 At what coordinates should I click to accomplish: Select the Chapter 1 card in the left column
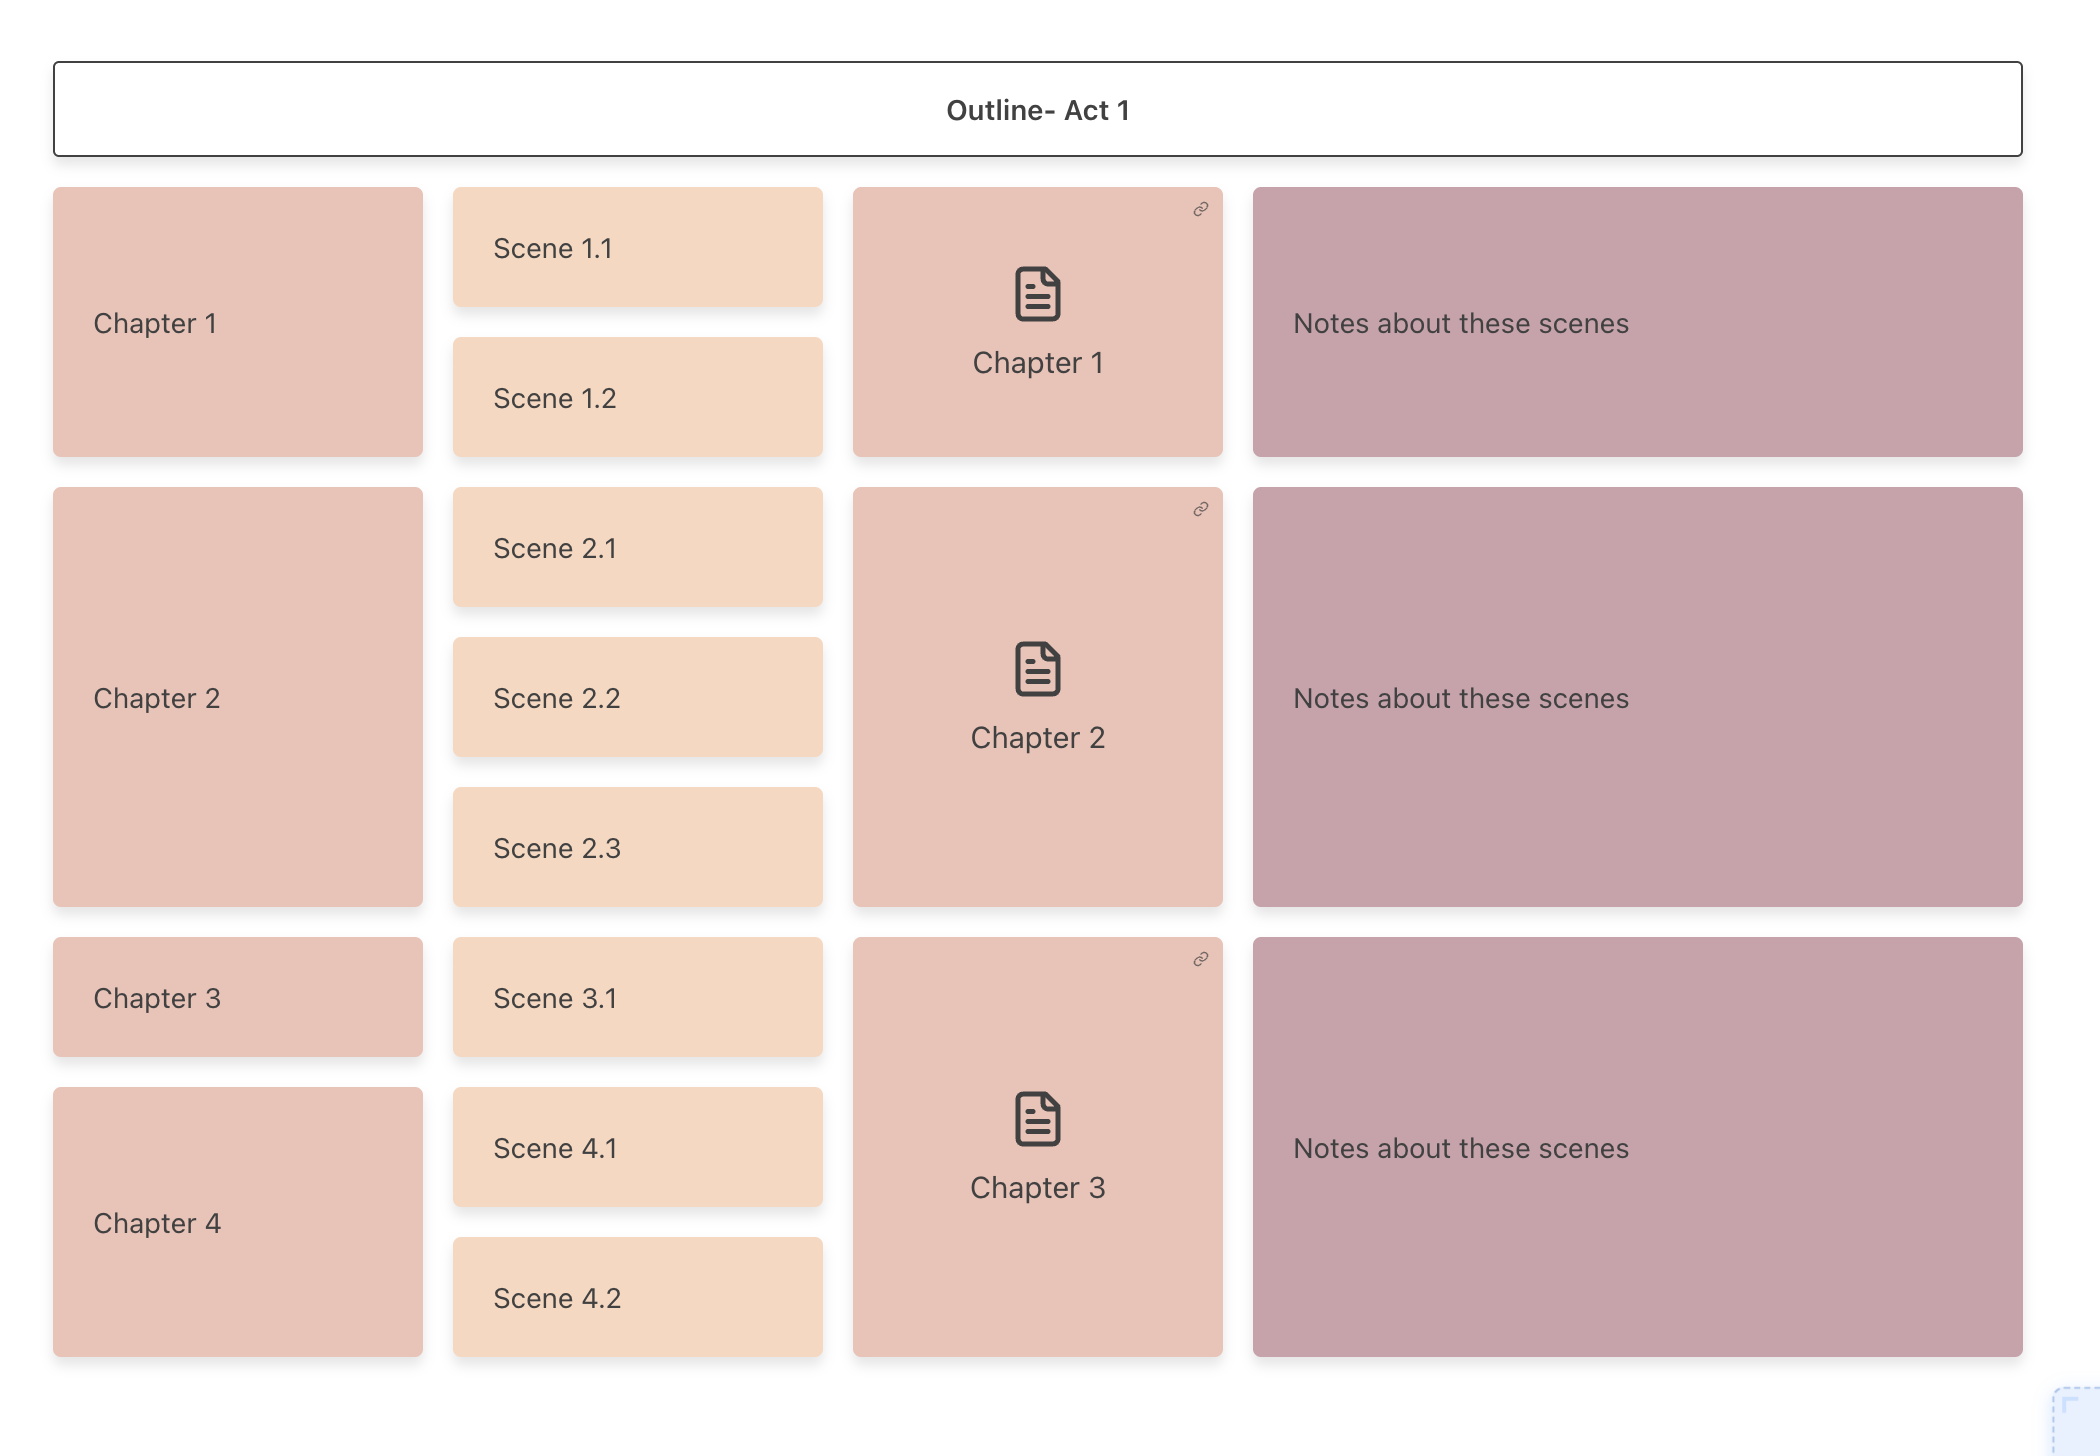(237, 322)
